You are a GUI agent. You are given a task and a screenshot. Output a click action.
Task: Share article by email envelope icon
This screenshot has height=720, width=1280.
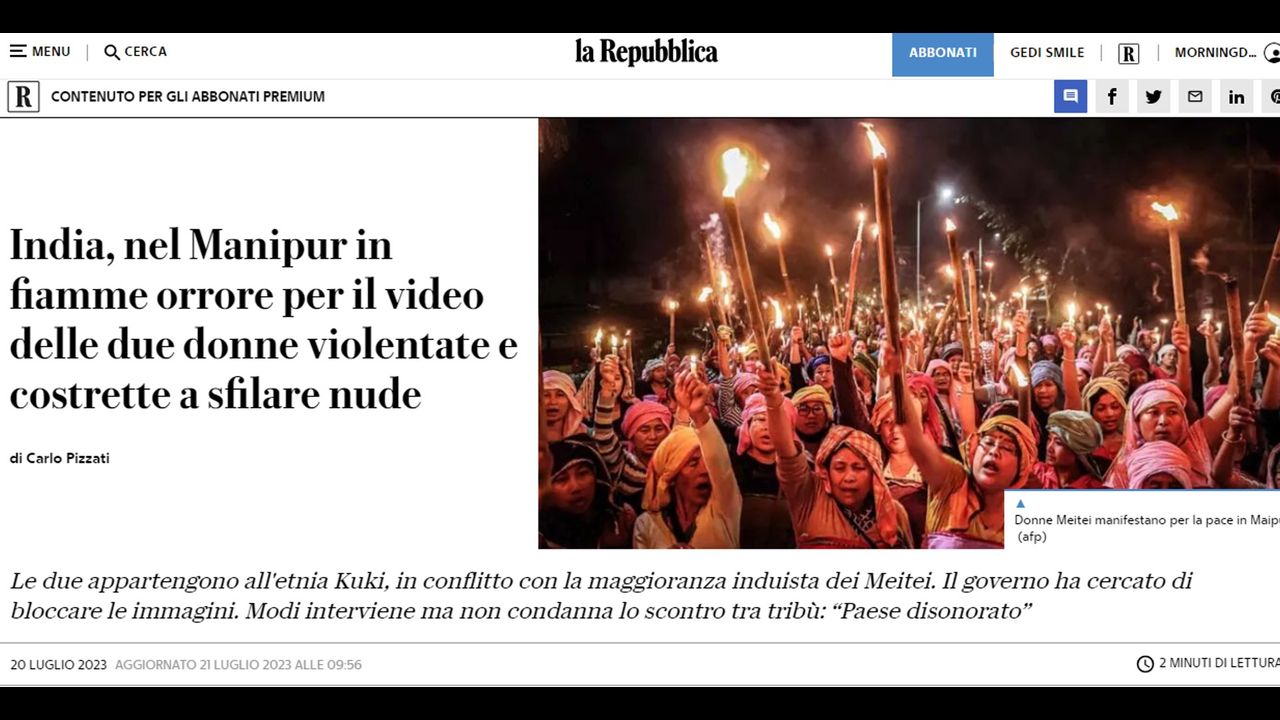[1195, 96]
